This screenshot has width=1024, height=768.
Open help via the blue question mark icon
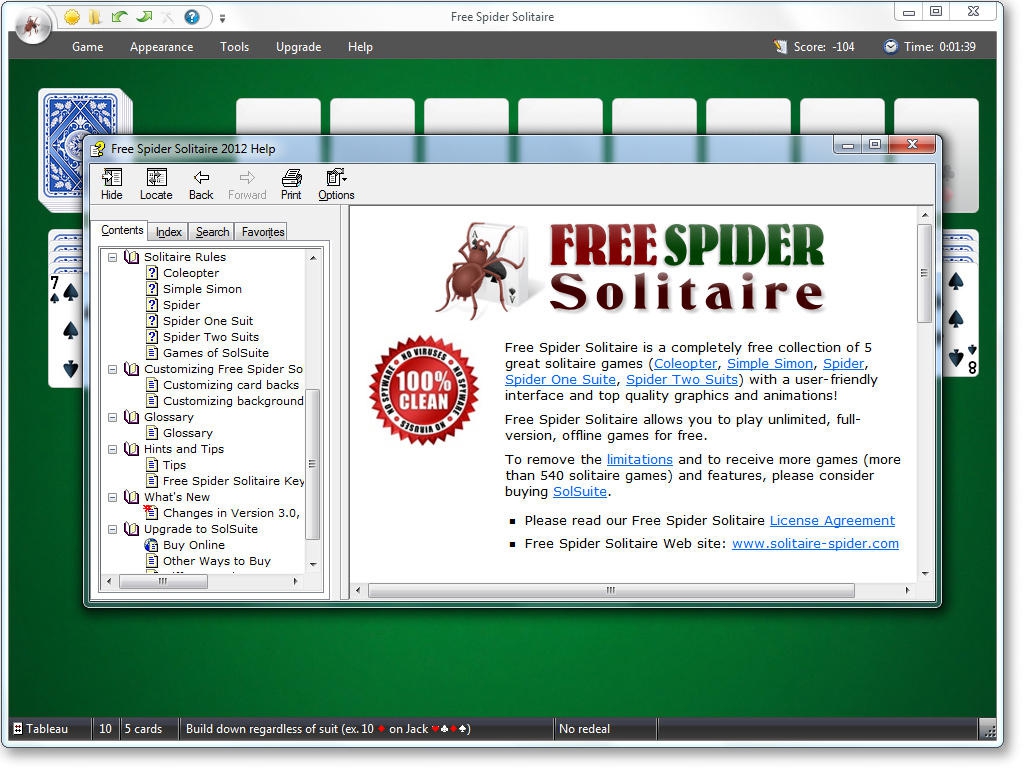[x=191, y=17]
